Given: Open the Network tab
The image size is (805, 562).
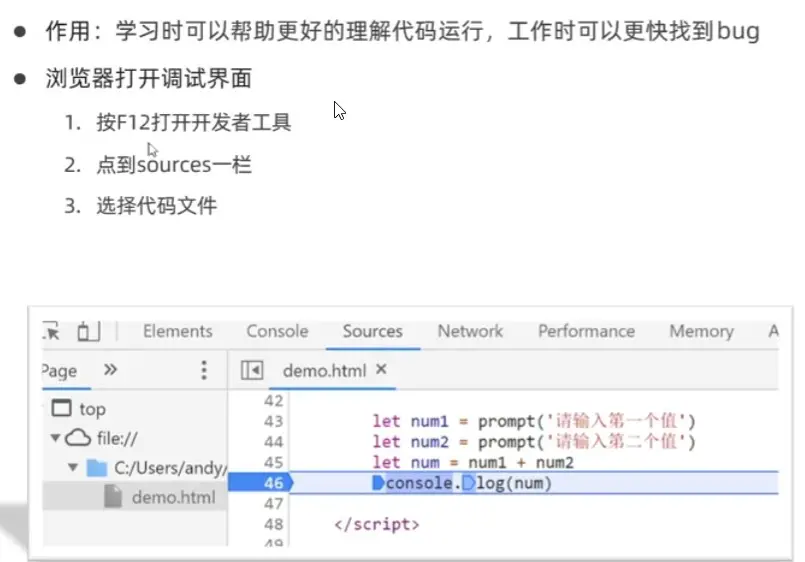Looking at the screenshot, I should tap(470, 331).
